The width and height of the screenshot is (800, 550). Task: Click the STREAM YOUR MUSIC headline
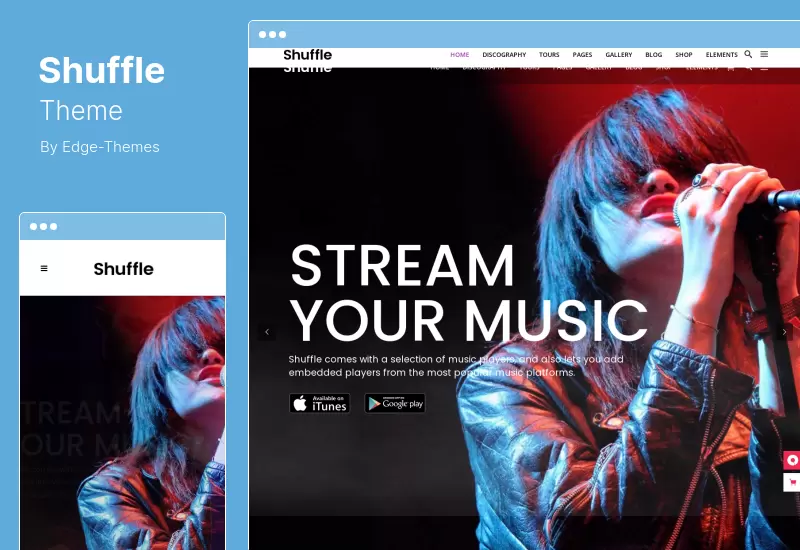(x=468, y=293)
